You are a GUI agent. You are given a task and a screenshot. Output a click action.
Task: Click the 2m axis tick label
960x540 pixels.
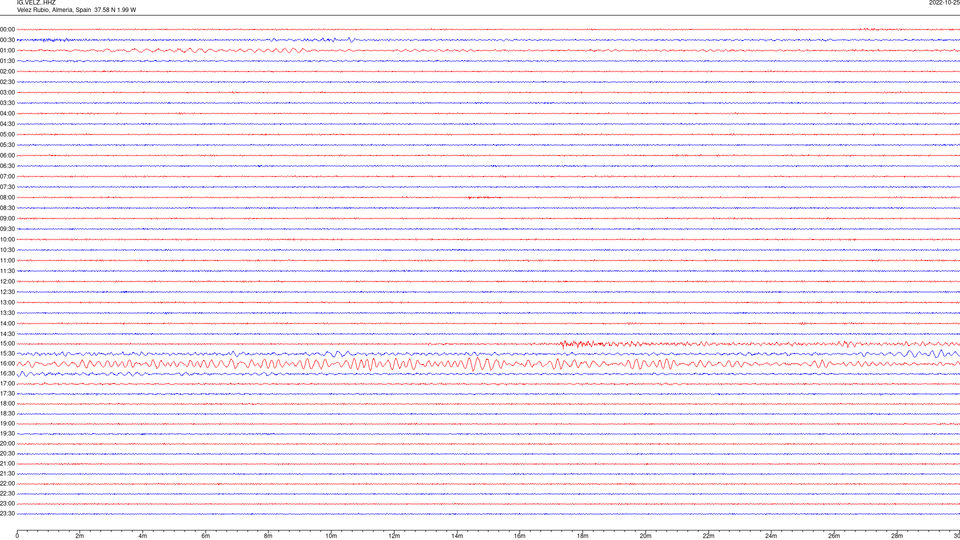pyautogui.click(x=80, y=536)
